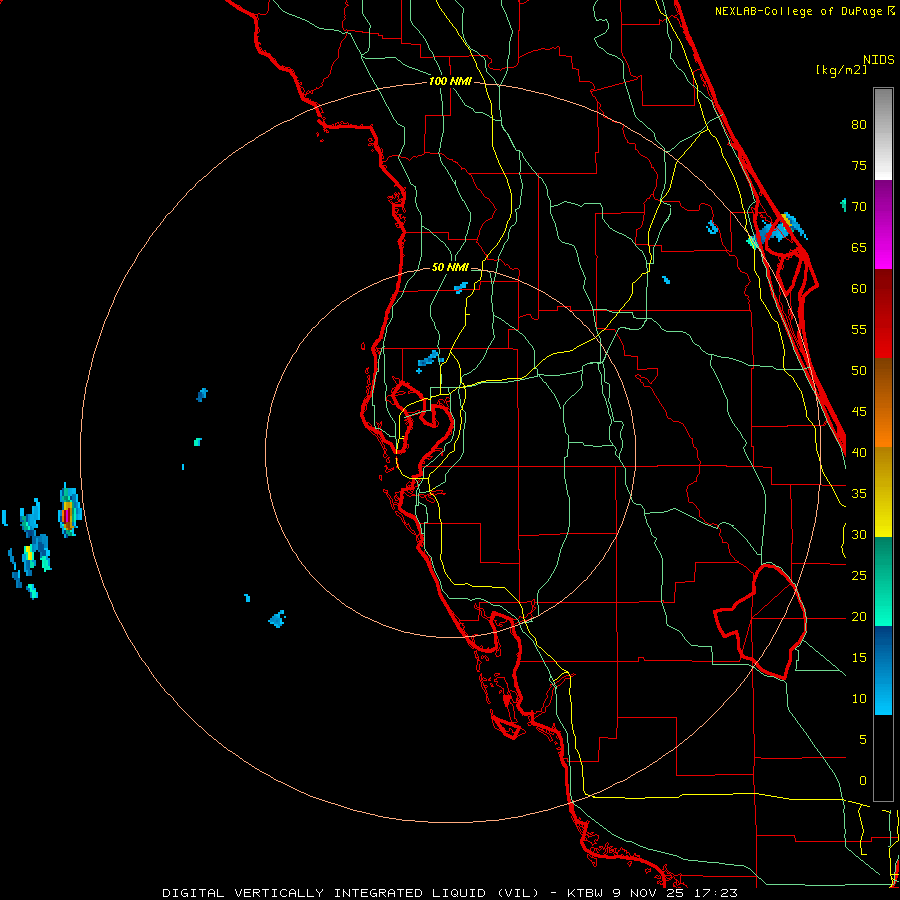The width and height of the screenshot is (900, 900).
Task: Click the blue echo cluster on the northeast coast
Action: coord(777,230)
